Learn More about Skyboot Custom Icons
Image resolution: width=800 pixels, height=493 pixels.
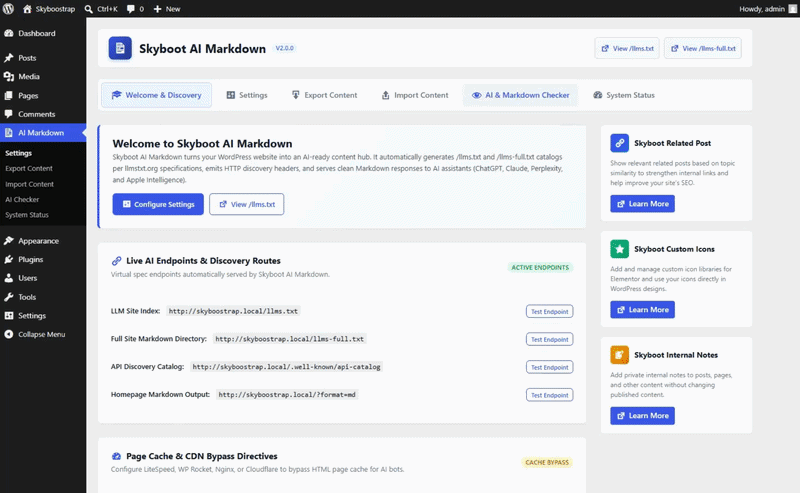pyautogui.click(x=642, y=310)
